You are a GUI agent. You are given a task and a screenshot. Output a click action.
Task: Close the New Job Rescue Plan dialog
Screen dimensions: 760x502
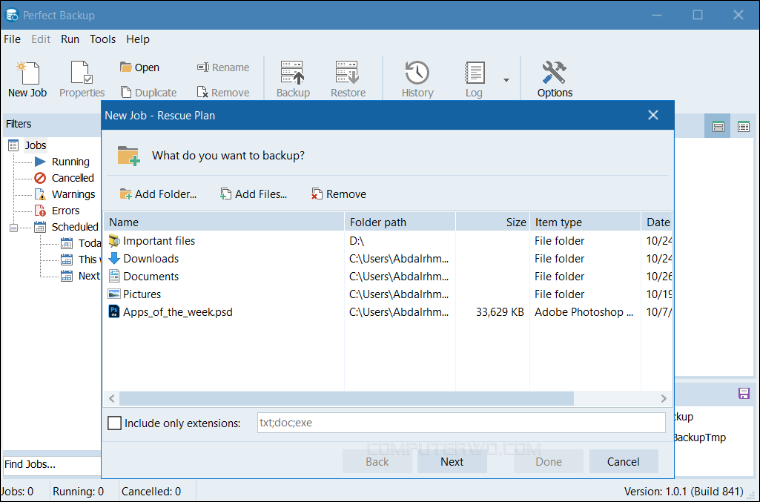click(653, 115)
